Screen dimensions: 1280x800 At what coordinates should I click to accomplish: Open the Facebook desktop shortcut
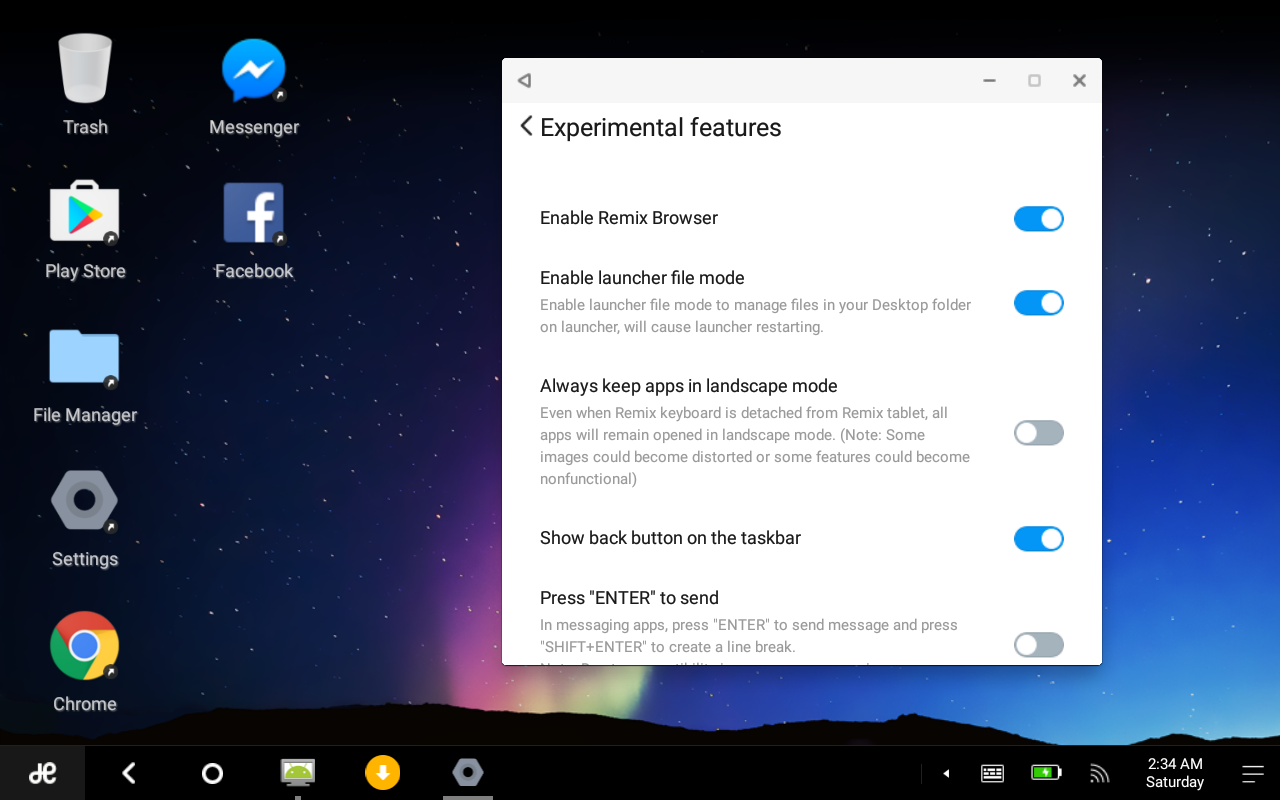[254, 230]
